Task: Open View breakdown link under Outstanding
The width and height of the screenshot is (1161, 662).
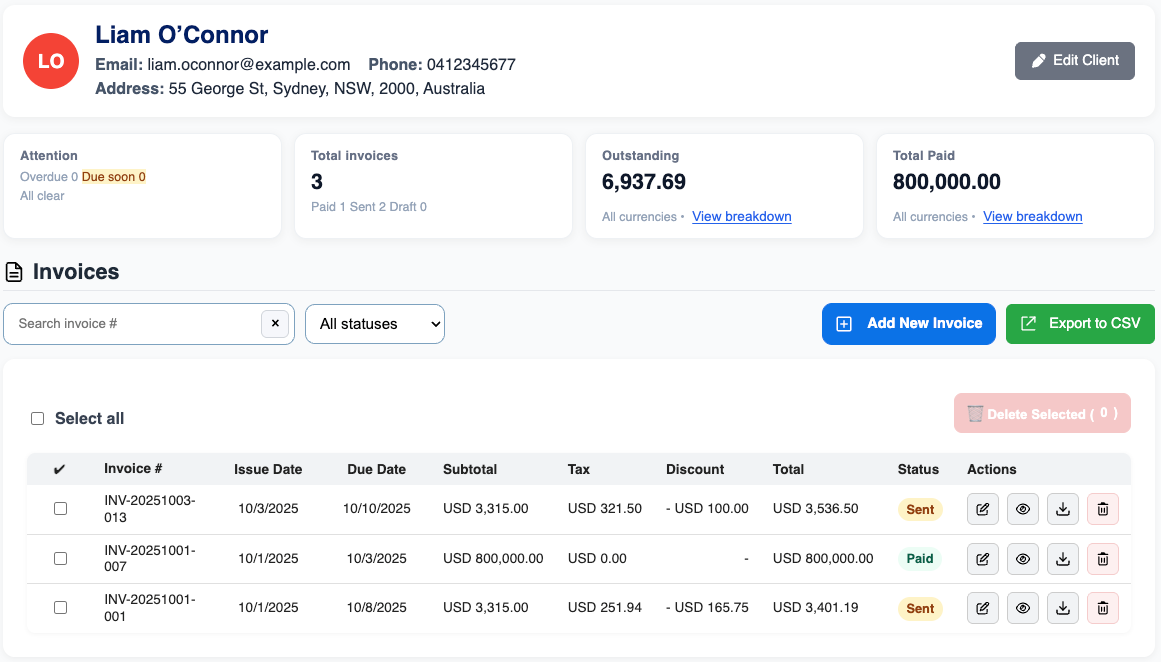Action: pyautogui.click(x=741, y=217)
